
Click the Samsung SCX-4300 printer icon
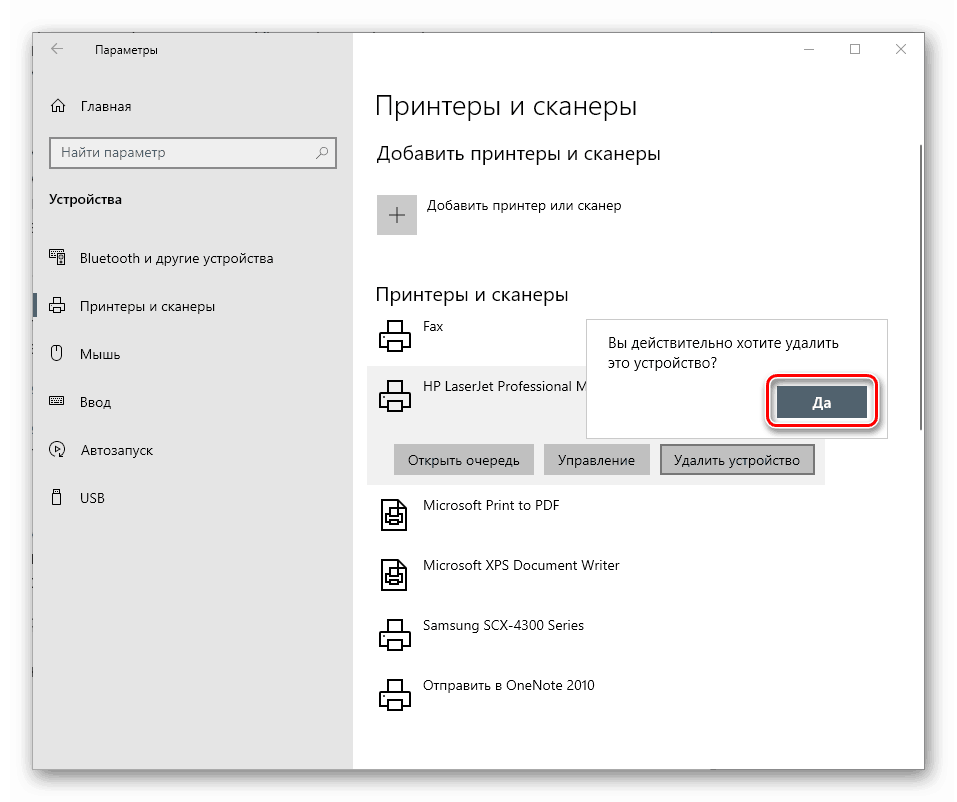(395, 635)
